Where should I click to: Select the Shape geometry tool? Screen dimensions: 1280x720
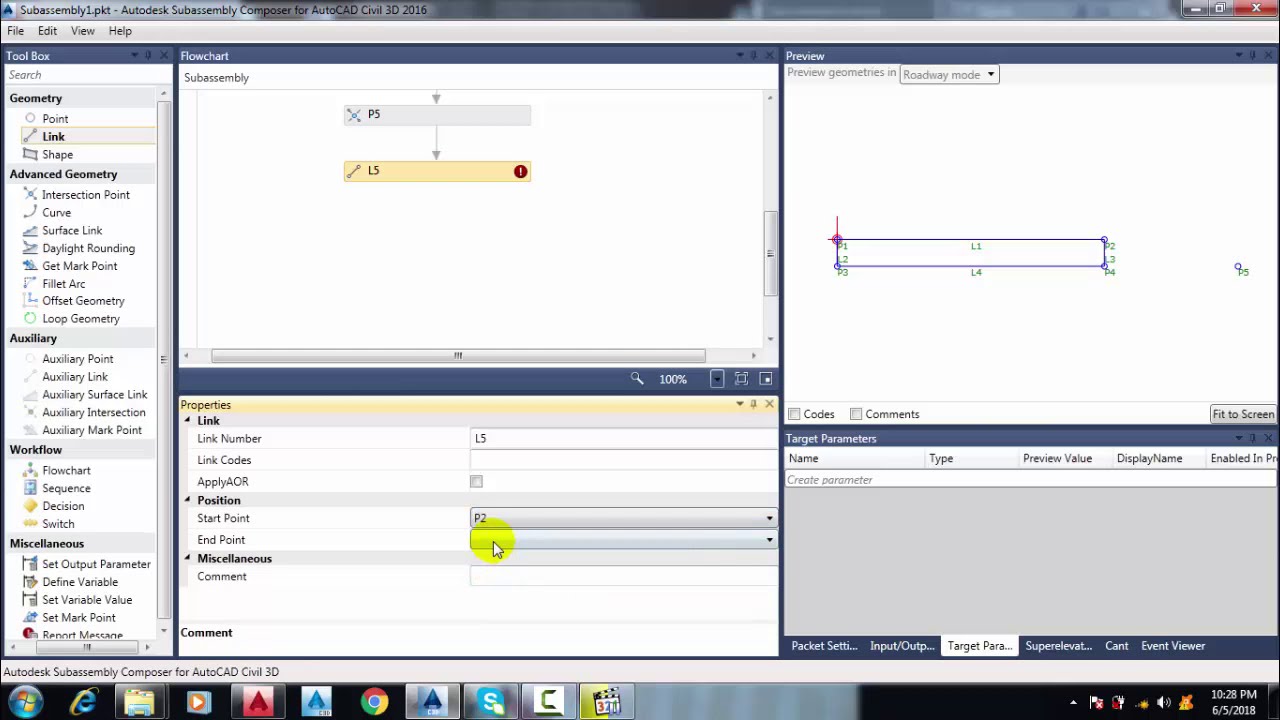(x=57, y=154)
